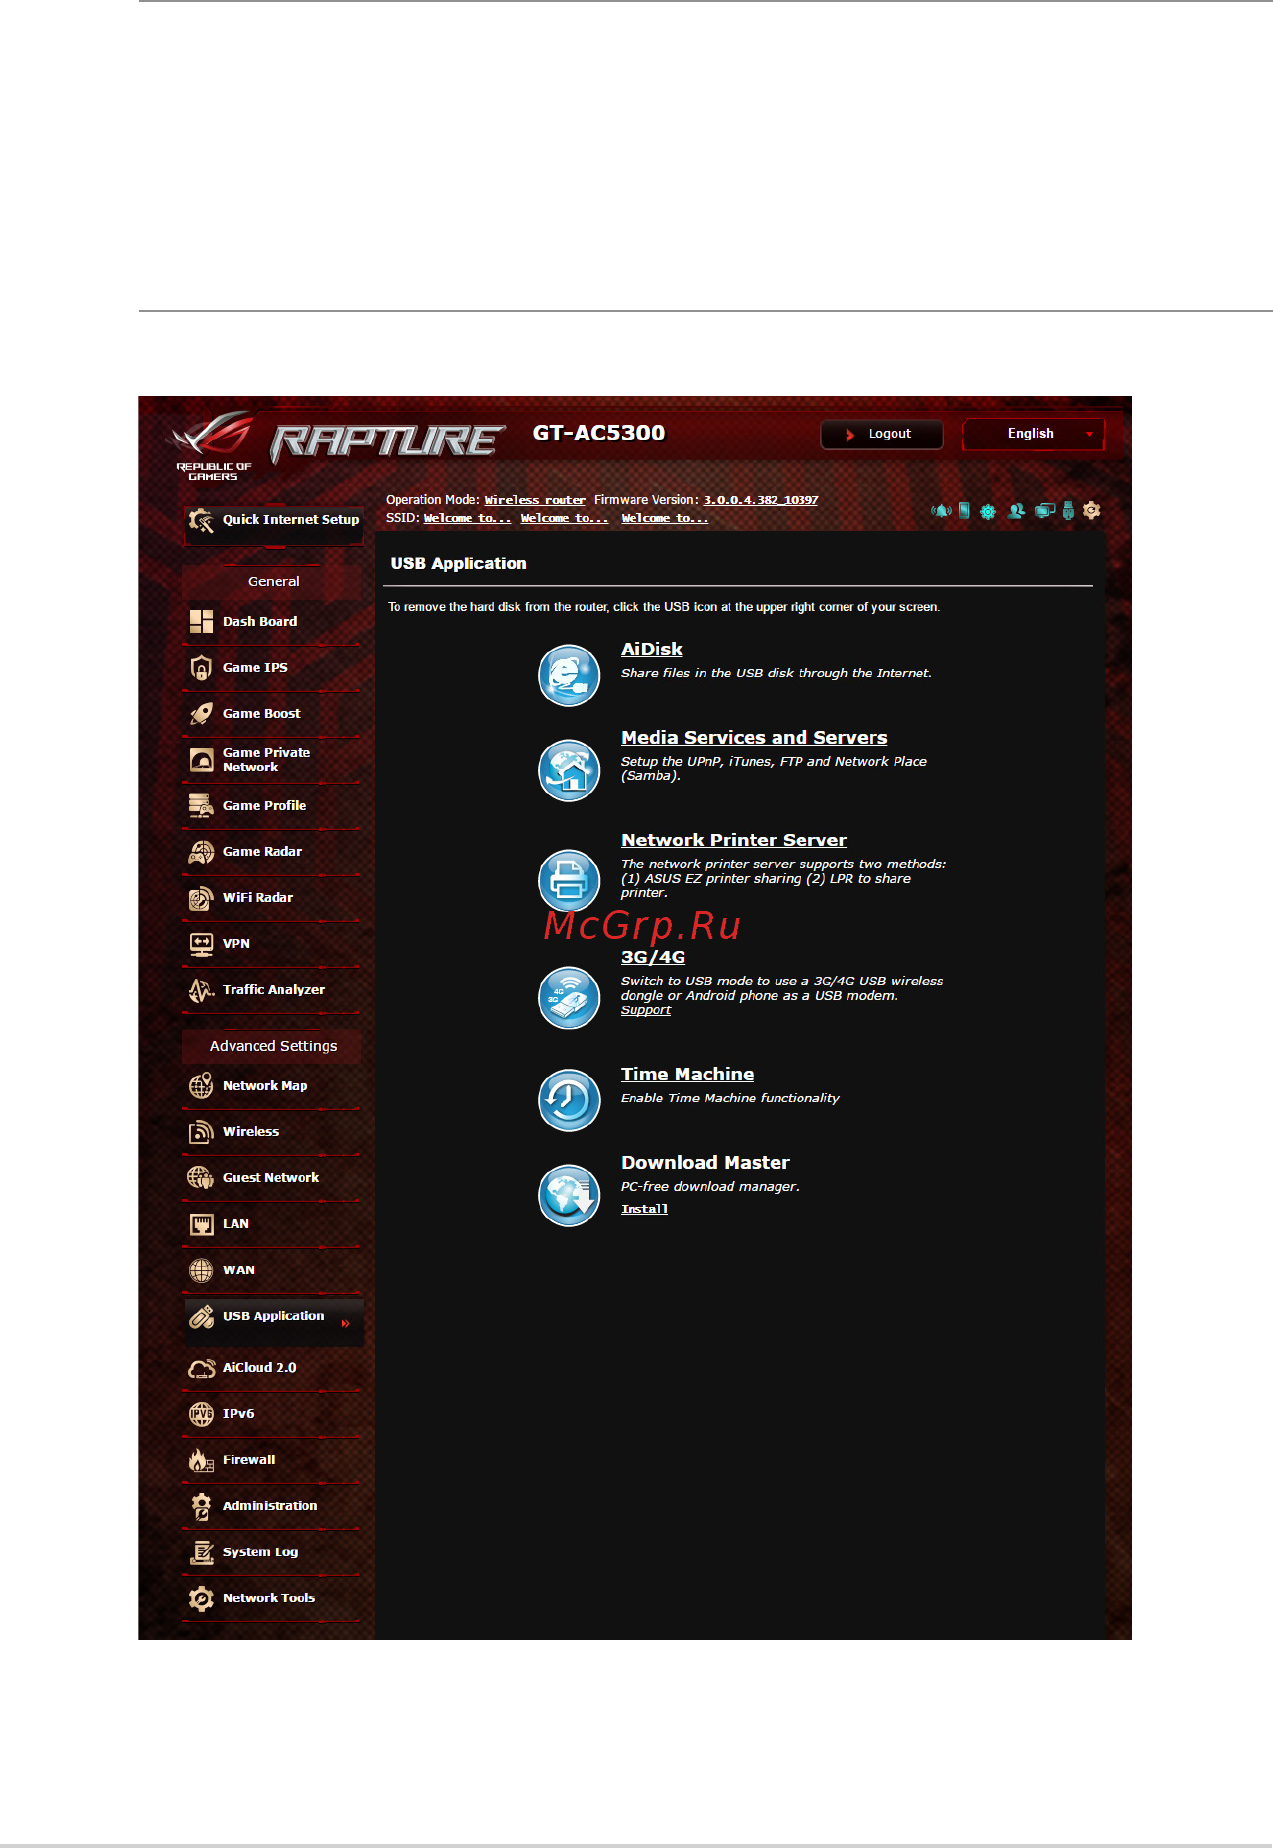Click the Download Master heading text
The height and width of the screenshot is (1848, 1273).
point(705,1162)
